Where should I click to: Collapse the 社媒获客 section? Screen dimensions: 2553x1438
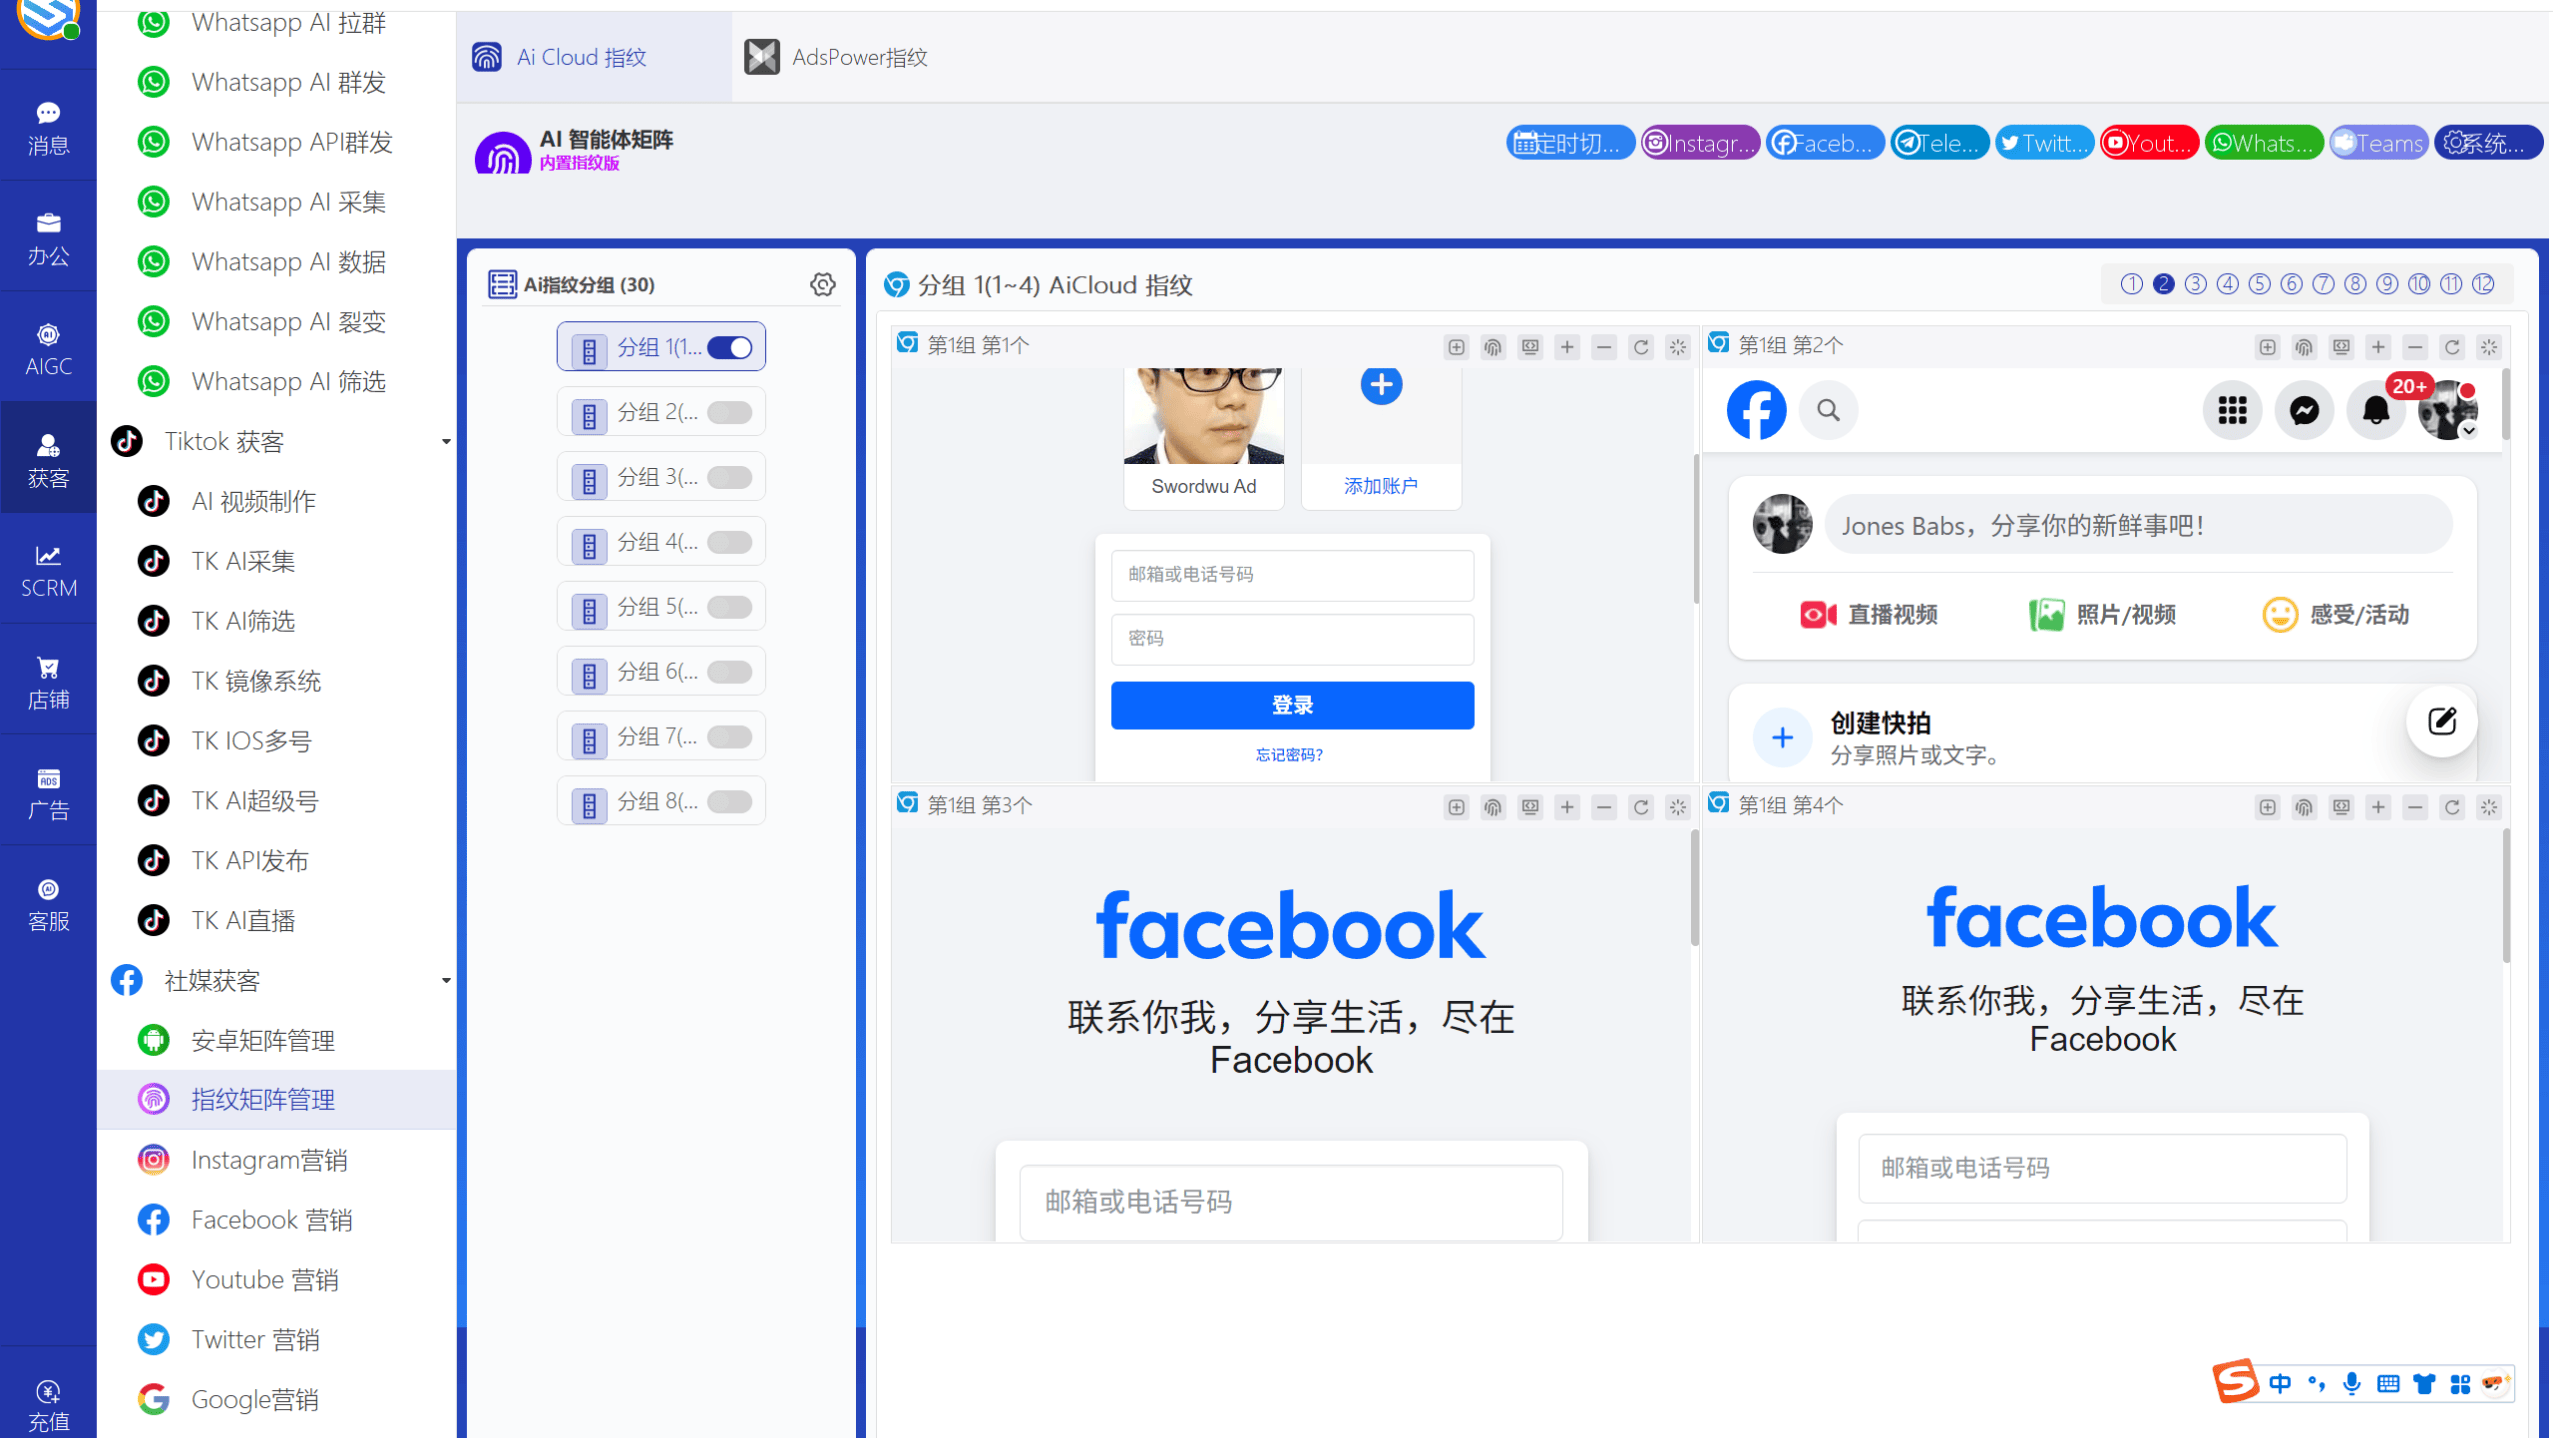446,981
